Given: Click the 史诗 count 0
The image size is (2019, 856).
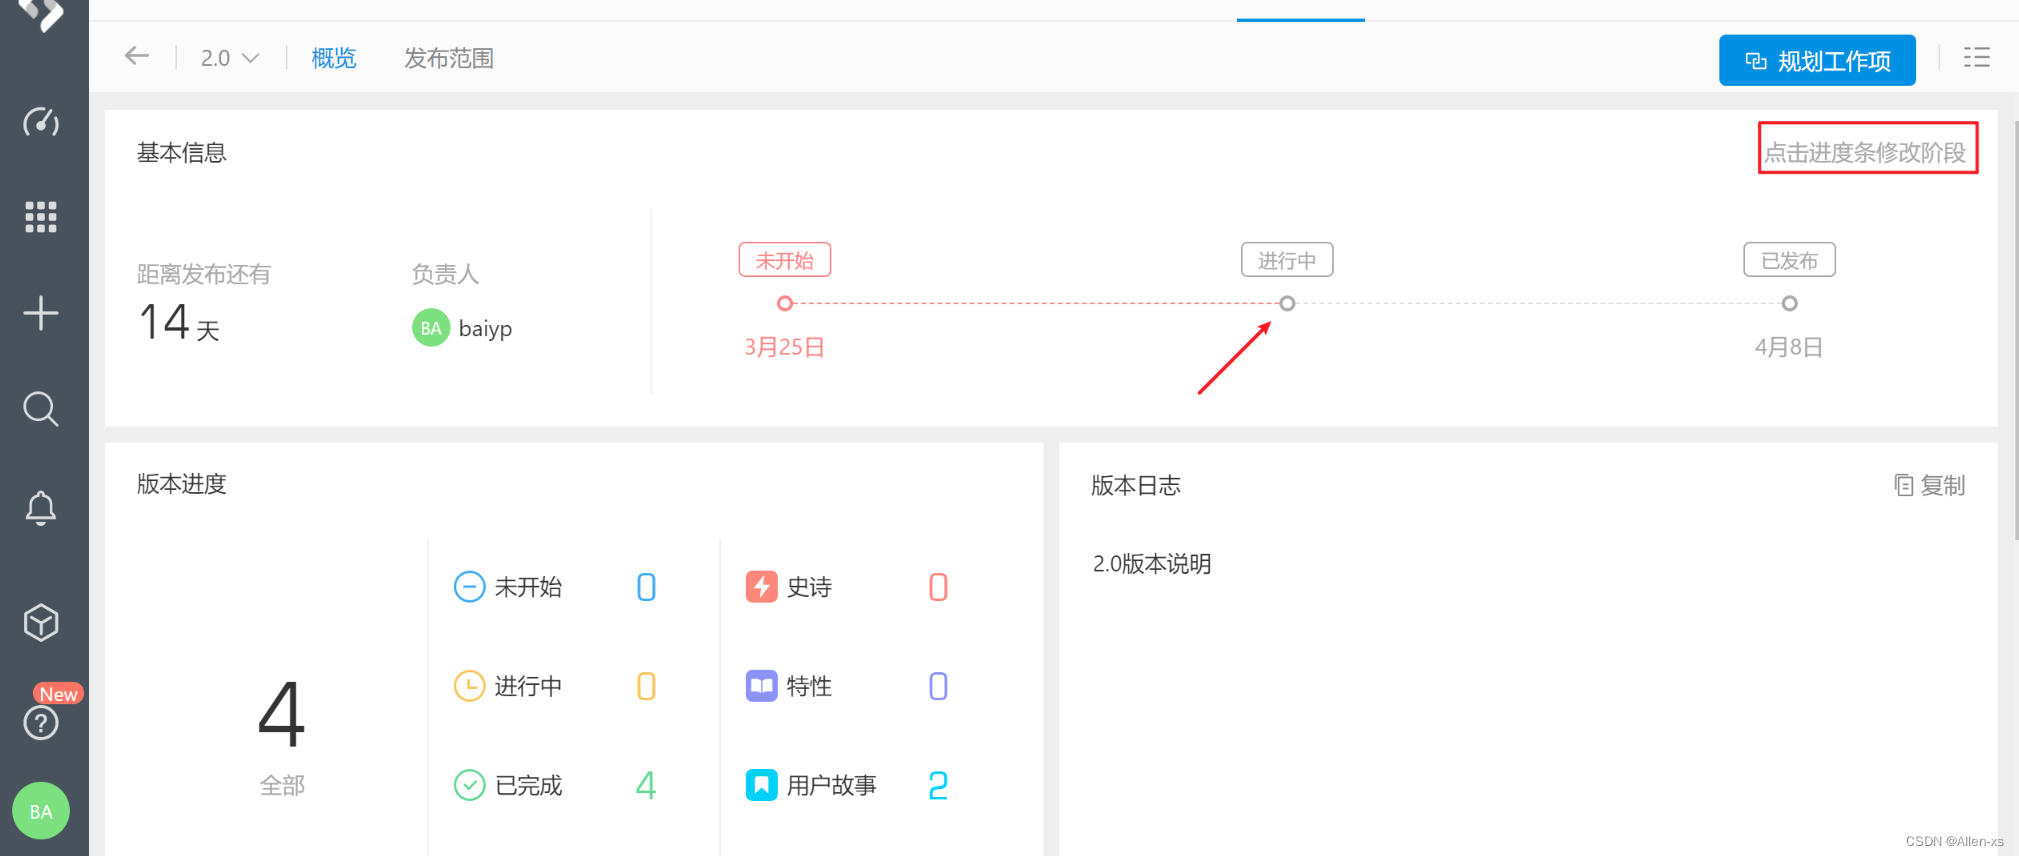Looking at the screenshot, I should tap(938, 587).
